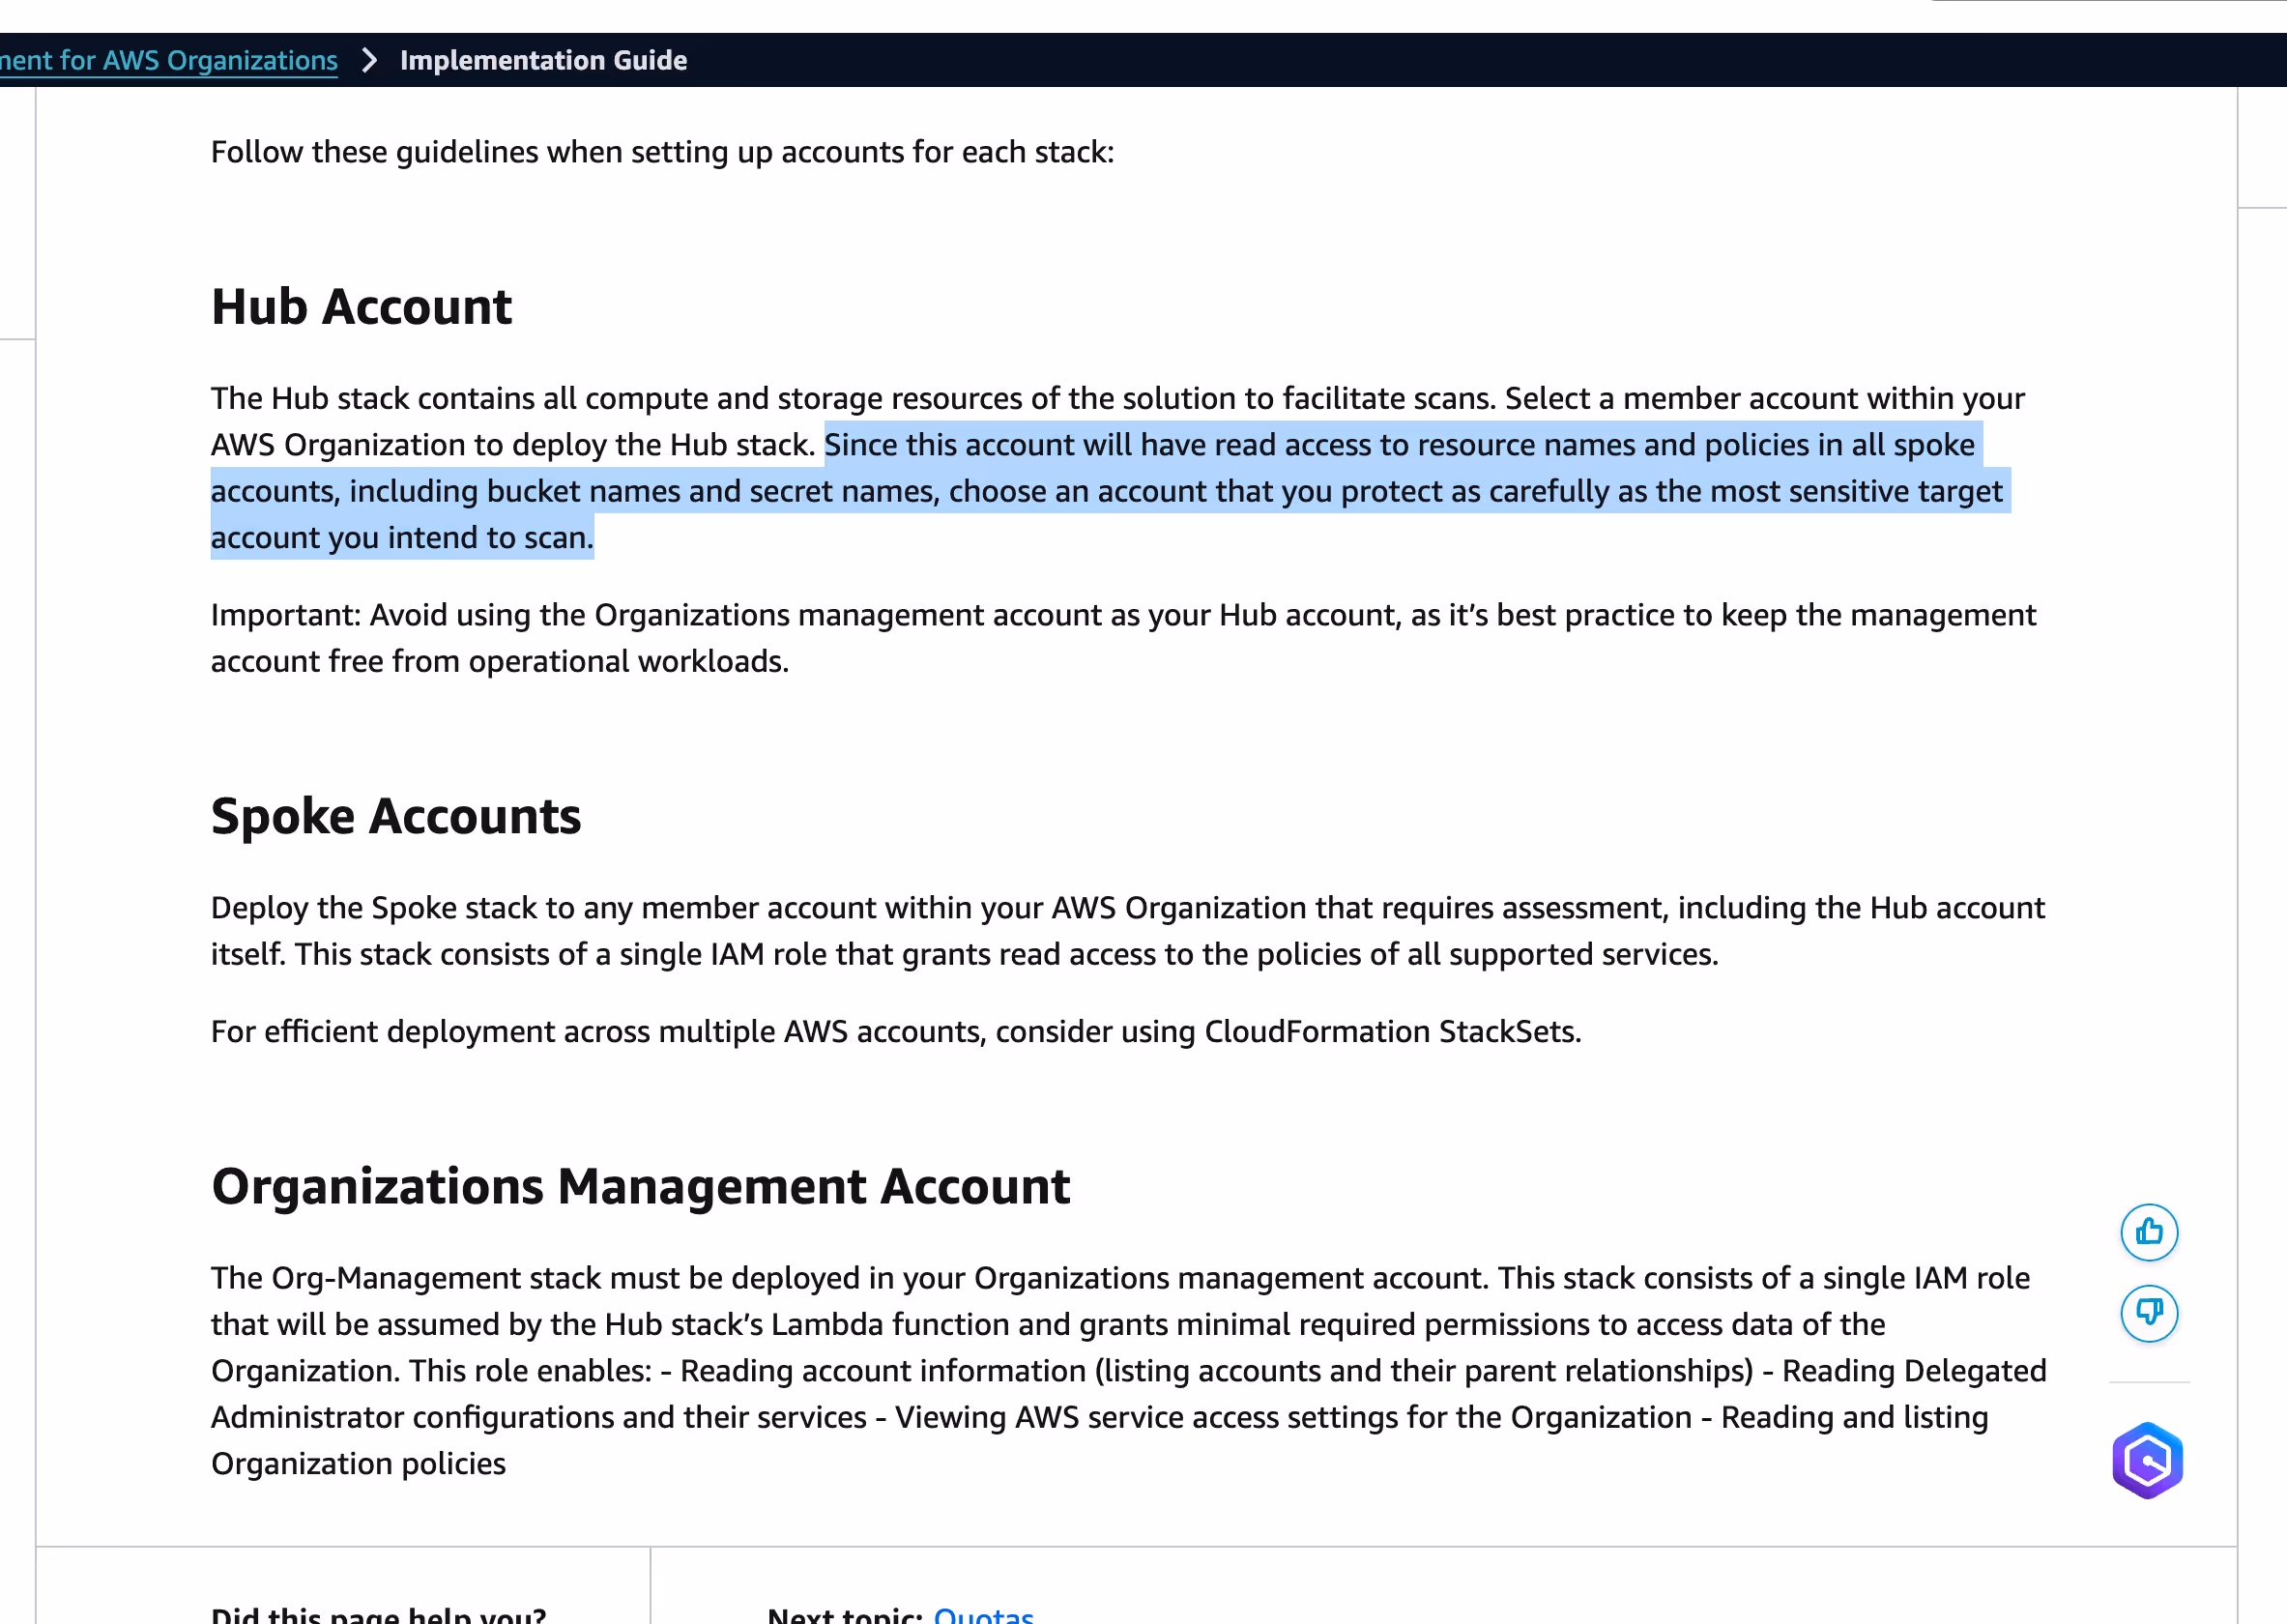Click the thumbs down feedback icon
Image resolution: width=2287 pixels, height=1624 pixels.
pos(2148,1312)
